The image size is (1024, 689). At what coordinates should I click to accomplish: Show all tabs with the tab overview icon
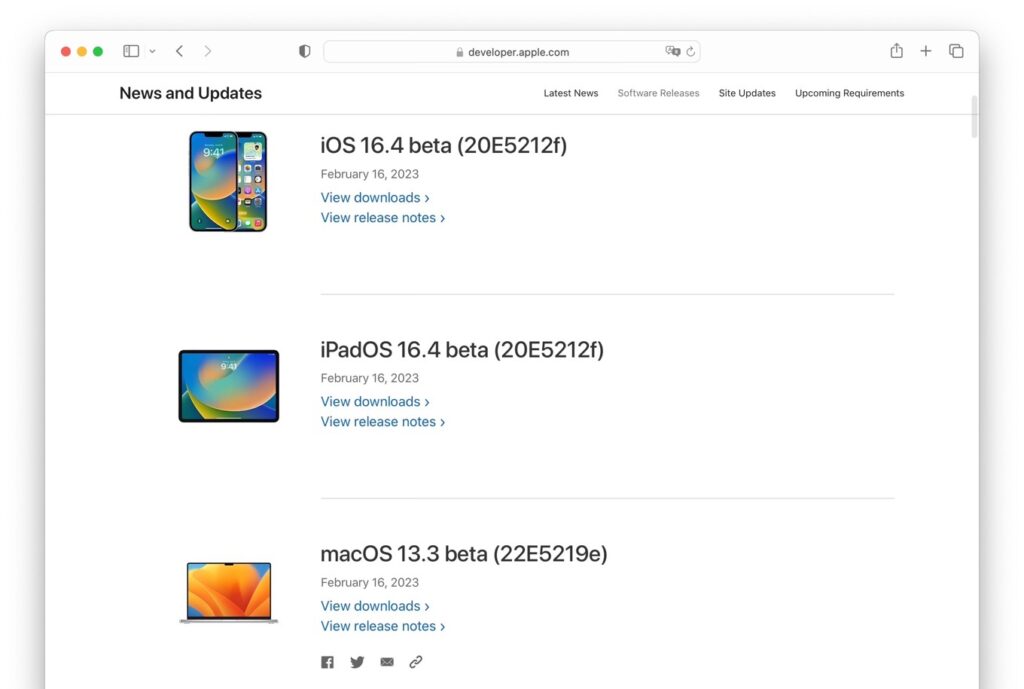click(x=956, y=50)
